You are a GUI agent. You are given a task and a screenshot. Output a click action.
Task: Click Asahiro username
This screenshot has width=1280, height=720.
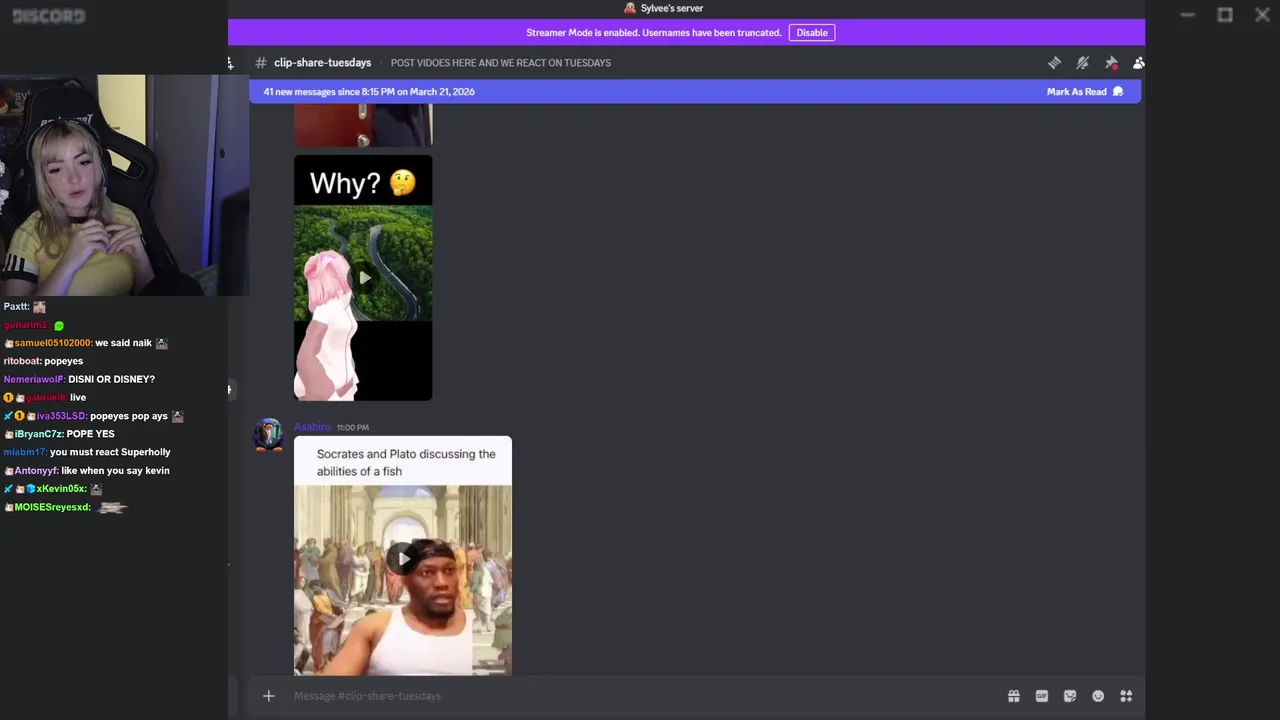pyautogui.click(x=312, y=427)
